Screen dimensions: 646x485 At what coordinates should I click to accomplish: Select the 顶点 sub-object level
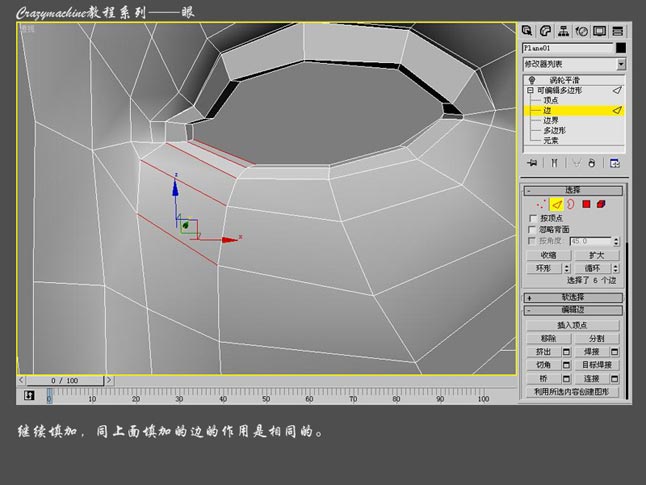[551, 100]
